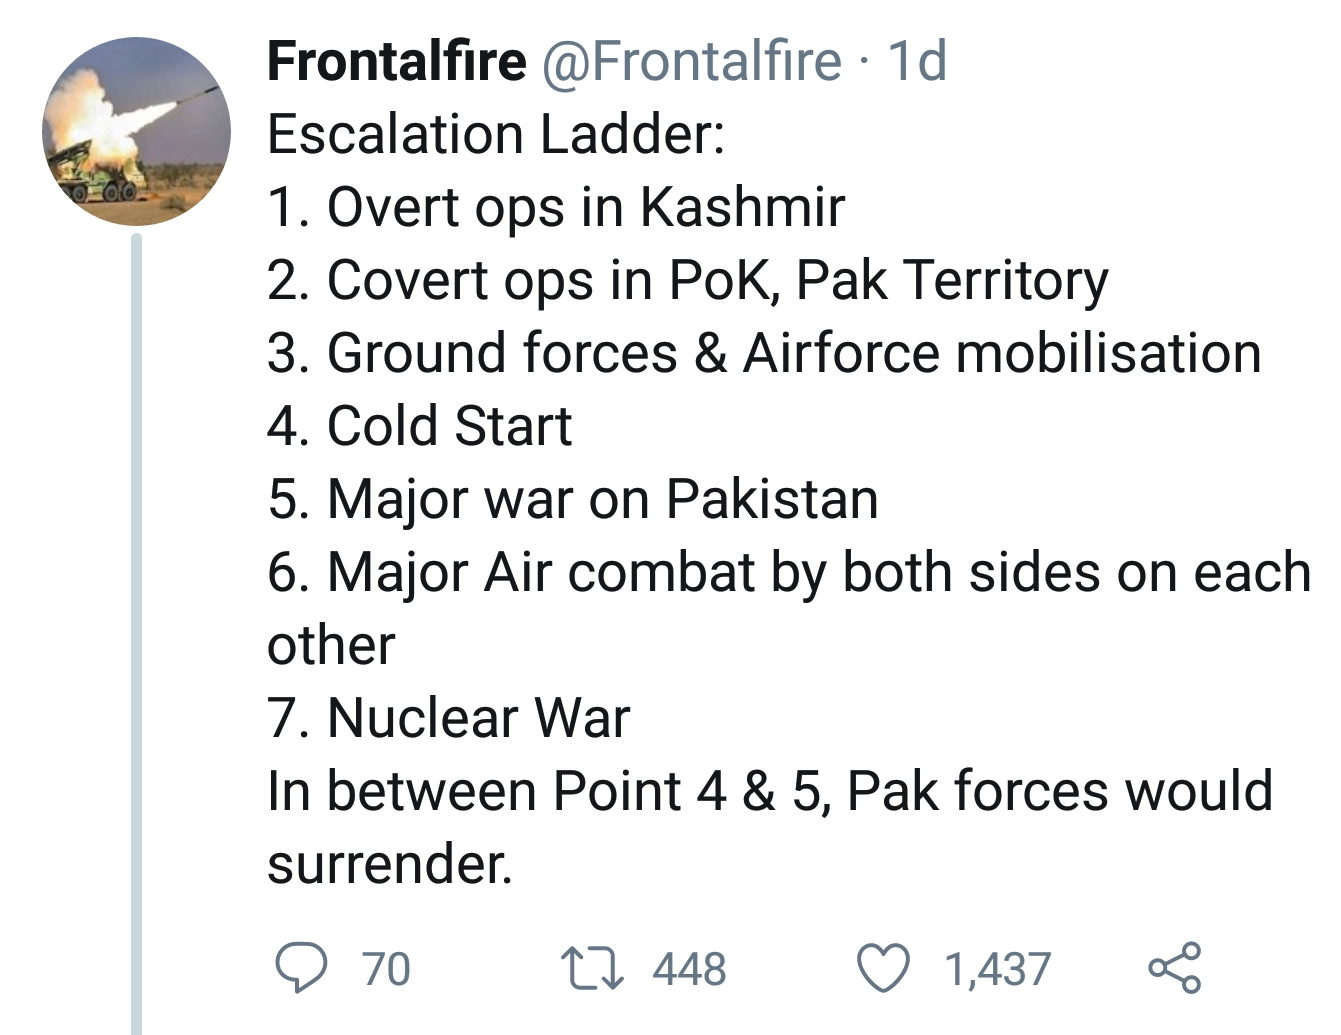Select the Covert ops in PoK line
Viewport: 1341px width, 1035px height.
(x=688, y=280)
